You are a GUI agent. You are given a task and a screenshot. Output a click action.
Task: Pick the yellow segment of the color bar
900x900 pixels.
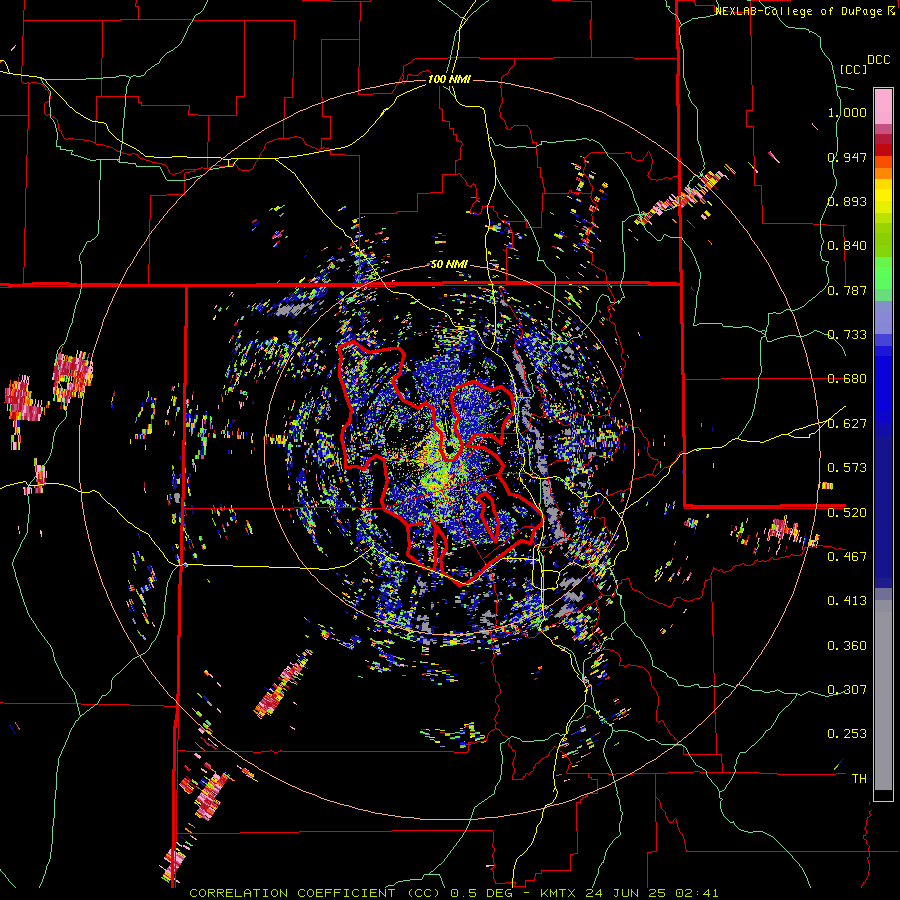coord(883,196)
